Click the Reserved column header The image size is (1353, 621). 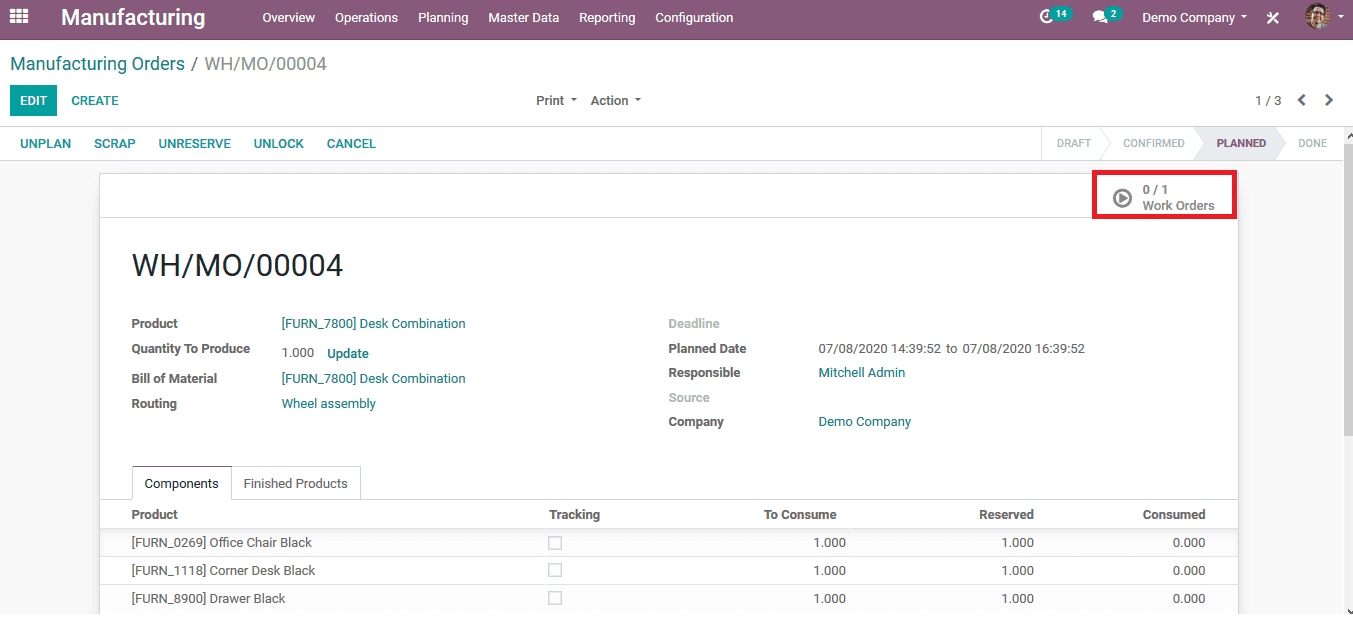(1006, 515)
